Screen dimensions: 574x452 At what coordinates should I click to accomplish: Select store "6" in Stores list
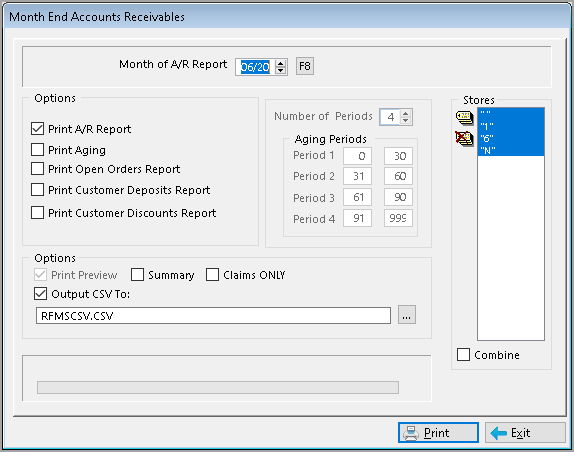(x=511, y=138)
